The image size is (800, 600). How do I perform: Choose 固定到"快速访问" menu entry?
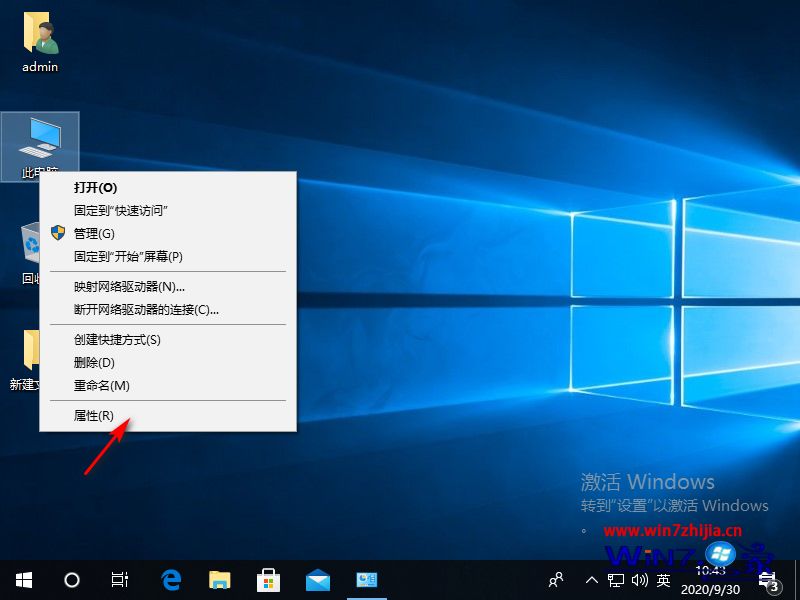168,210
